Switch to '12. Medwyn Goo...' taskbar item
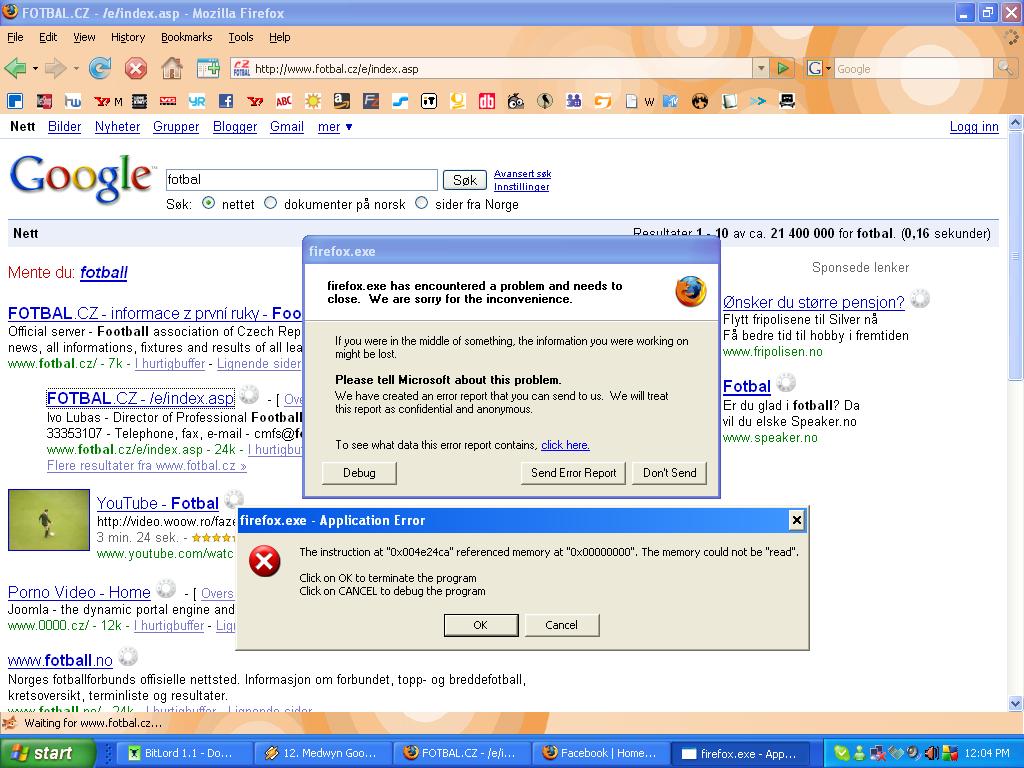The height and width of the screenshot is (768, 1024). [325, 753]
